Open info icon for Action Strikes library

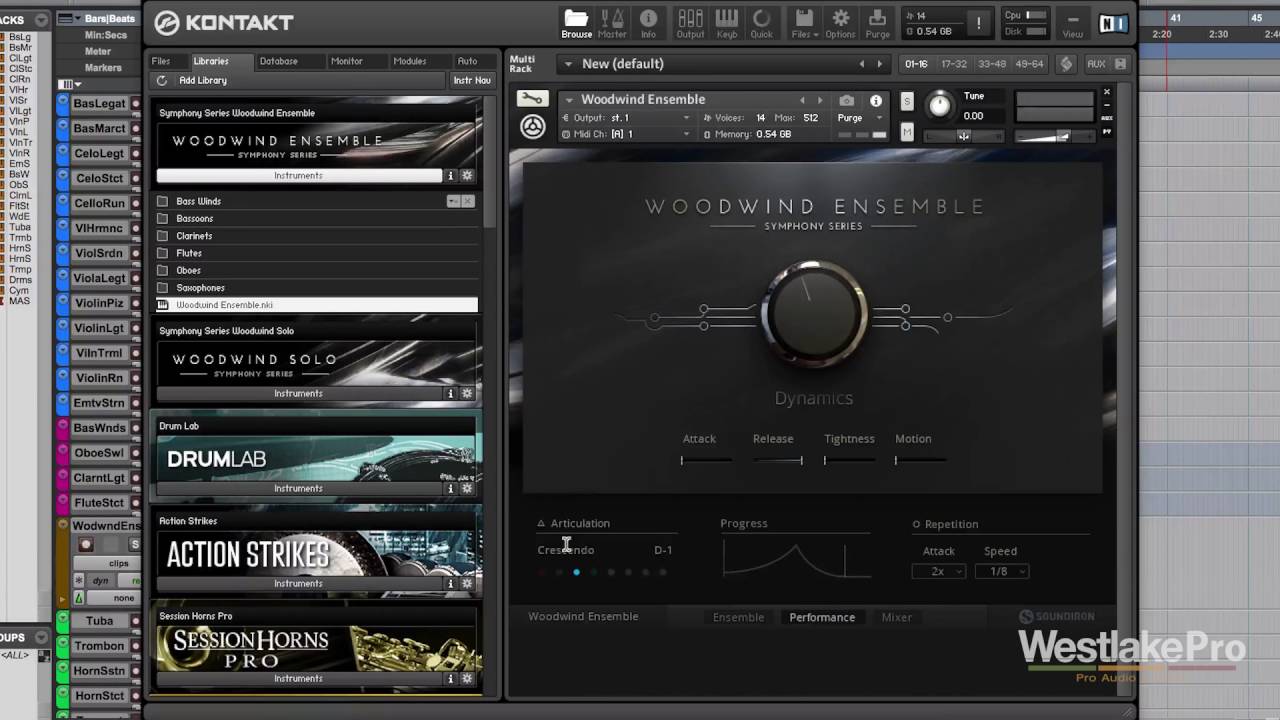pos(450,583)
